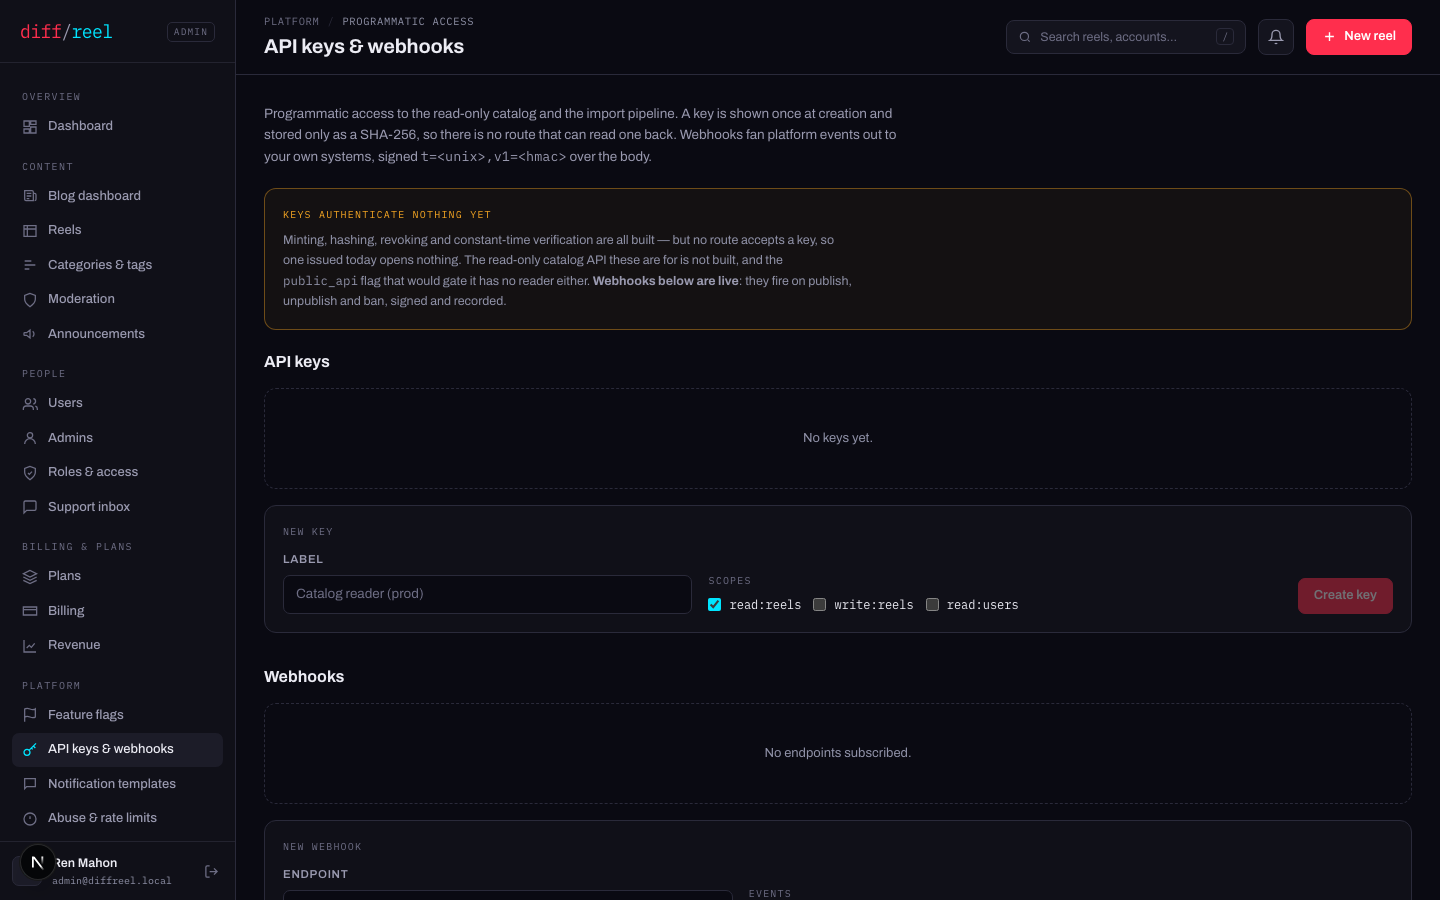
Task: Click the Announcements megaphone icon
Action: [x=30, y=334]
